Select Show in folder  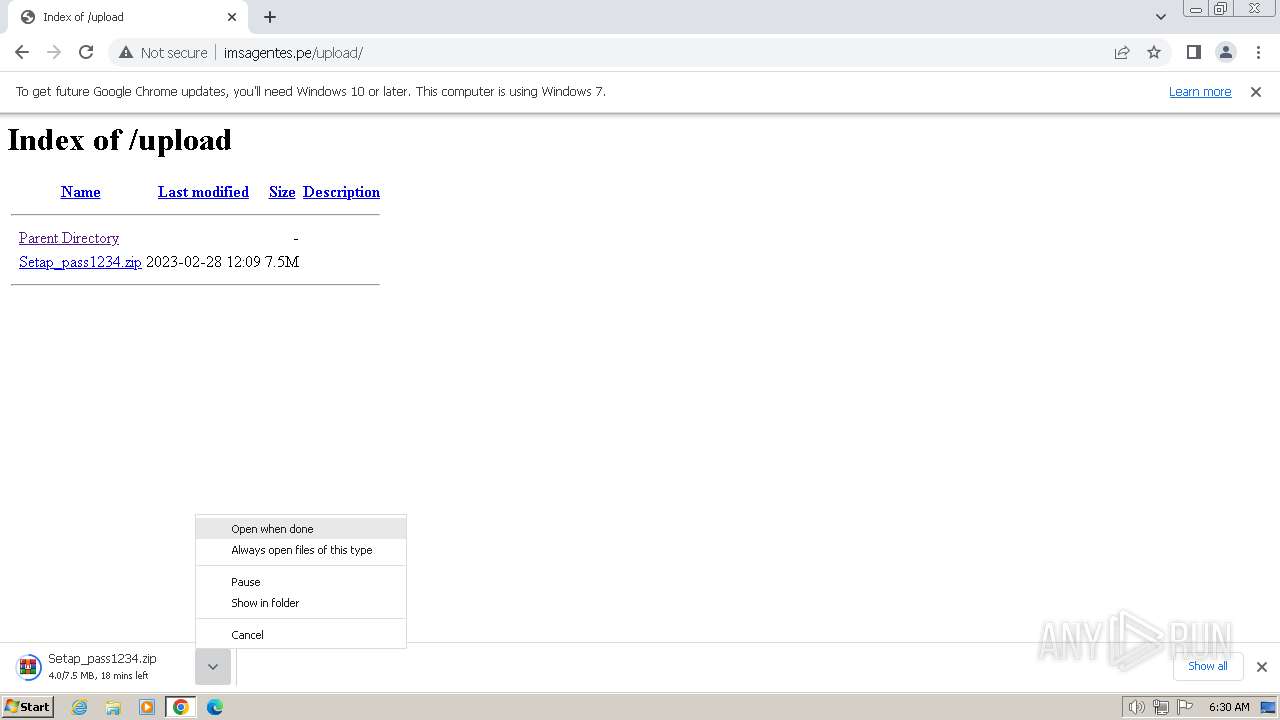(301, 603)
